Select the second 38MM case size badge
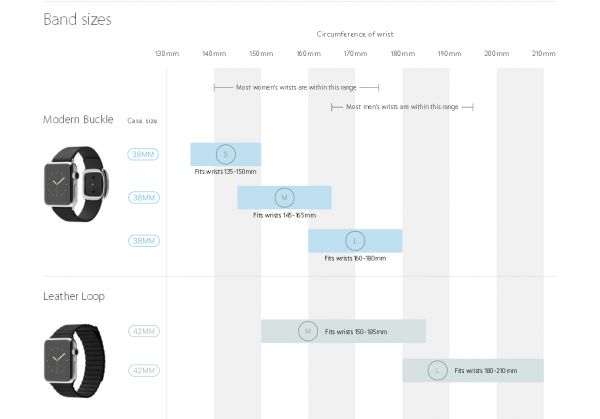The image size is (600, 419). [143, 197]
